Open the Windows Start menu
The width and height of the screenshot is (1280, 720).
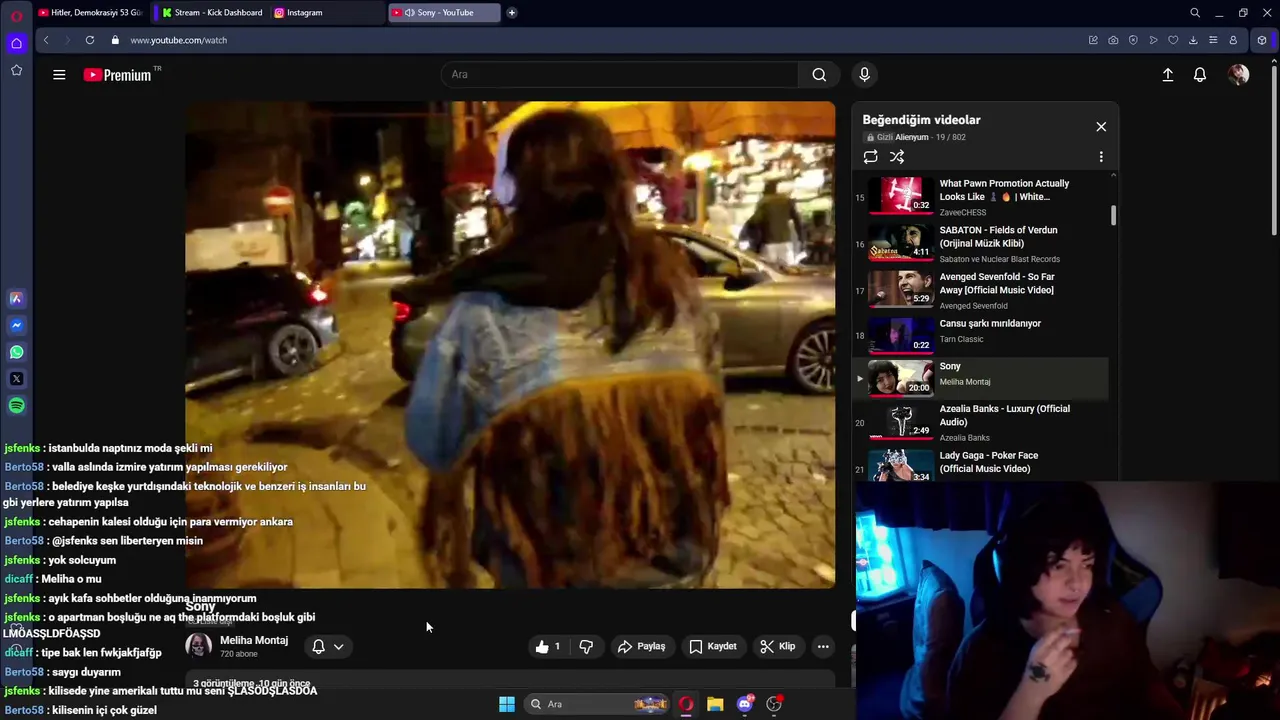(507, 704)
